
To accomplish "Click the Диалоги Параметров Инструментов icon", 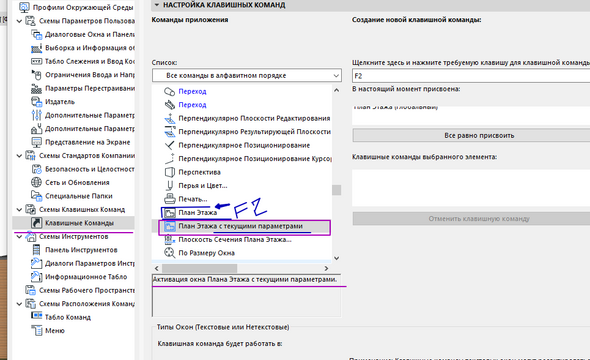I will 36,263.
